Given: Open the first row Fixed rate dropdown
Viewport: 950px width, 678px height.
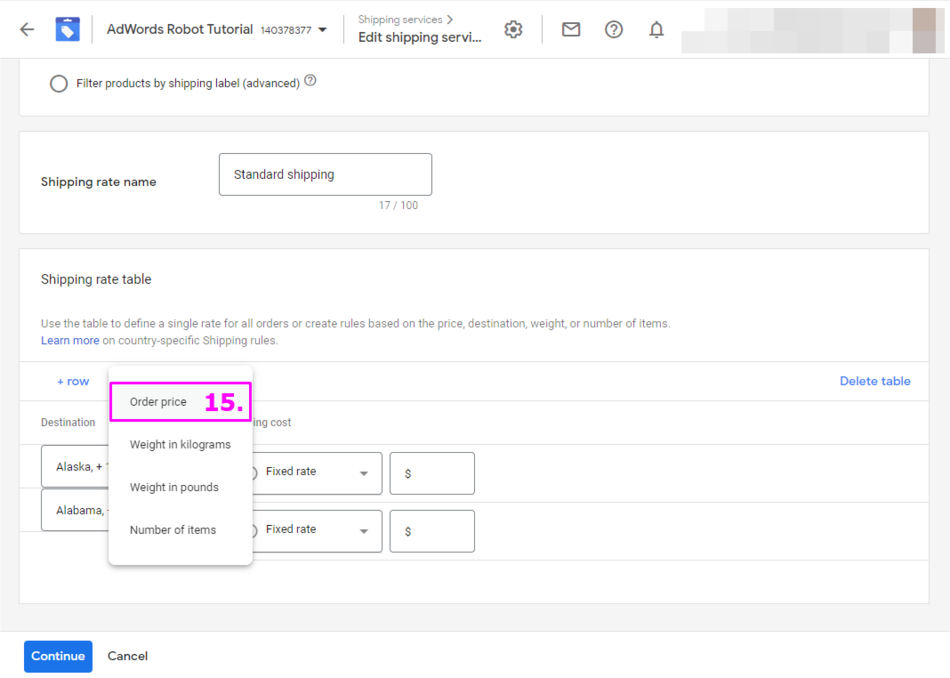Looking at the screenshot, I should tap(314, 472).
